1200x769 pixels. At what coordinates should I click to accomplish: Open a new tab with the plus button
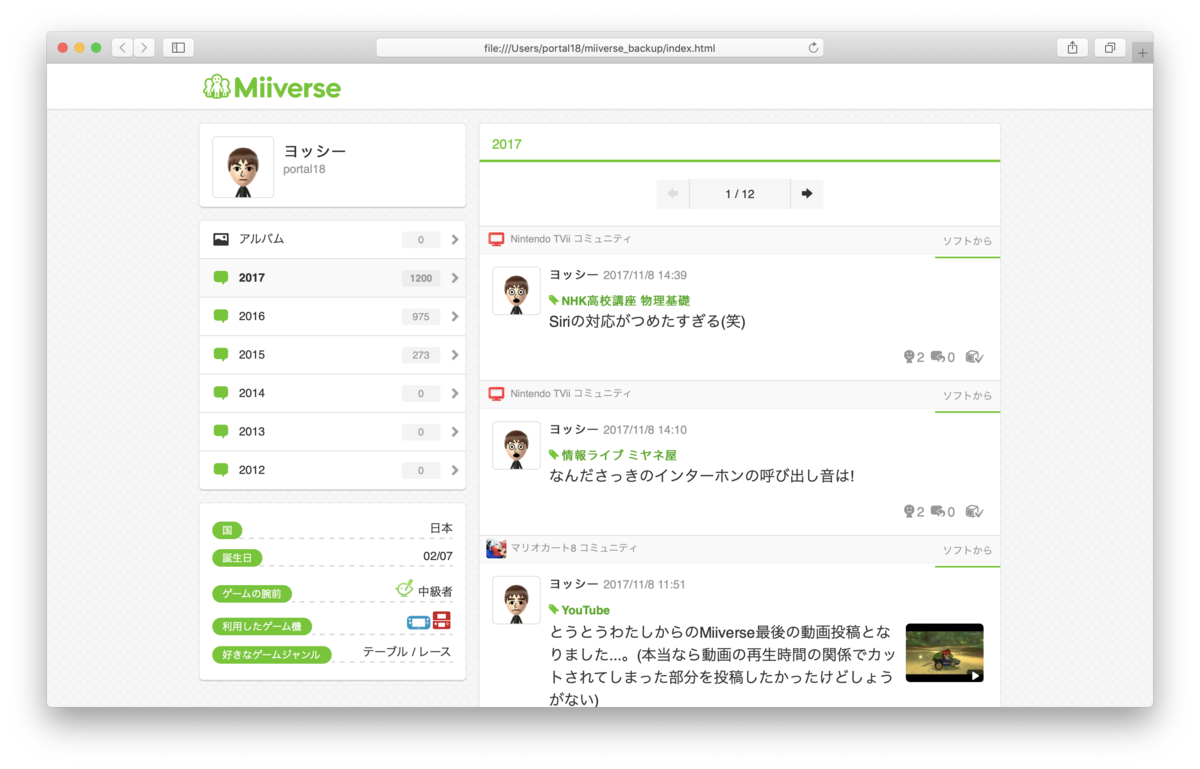(x=1142, y=53)
